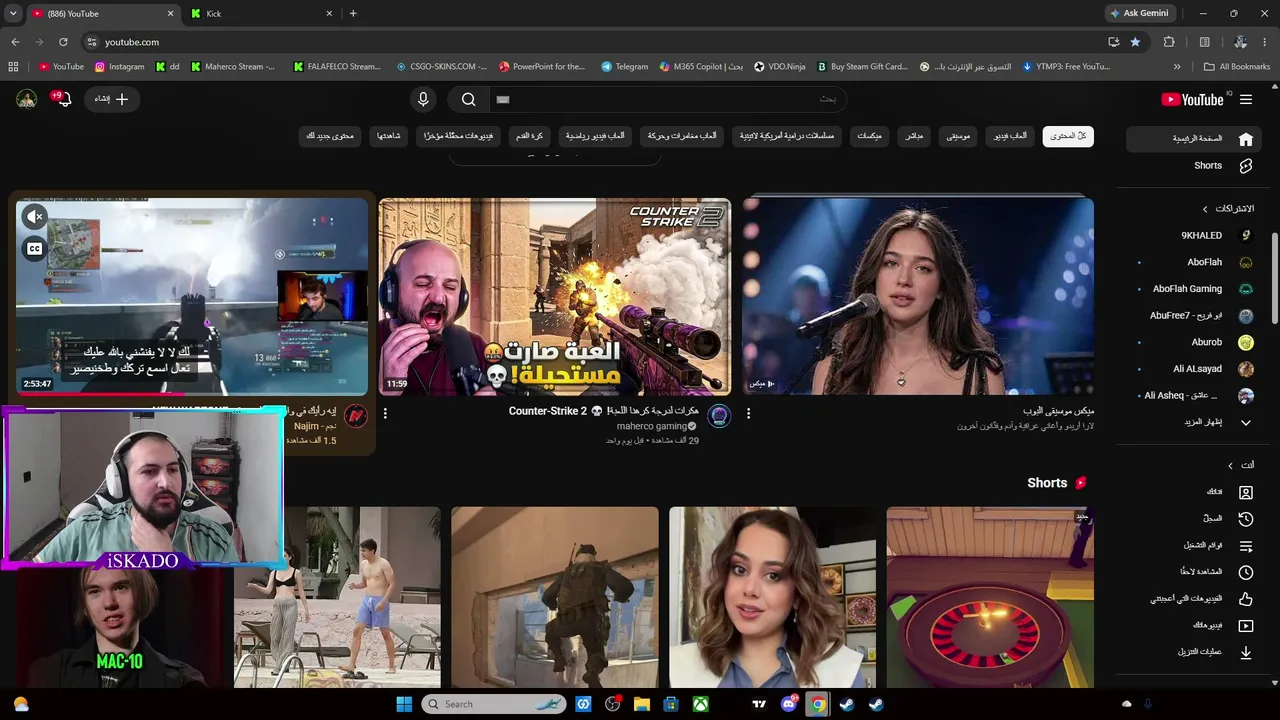Open the AboFlah Gaming subscription
Image resolution: width=1280 pixels, height=720 pixels.
(1196, 289)
